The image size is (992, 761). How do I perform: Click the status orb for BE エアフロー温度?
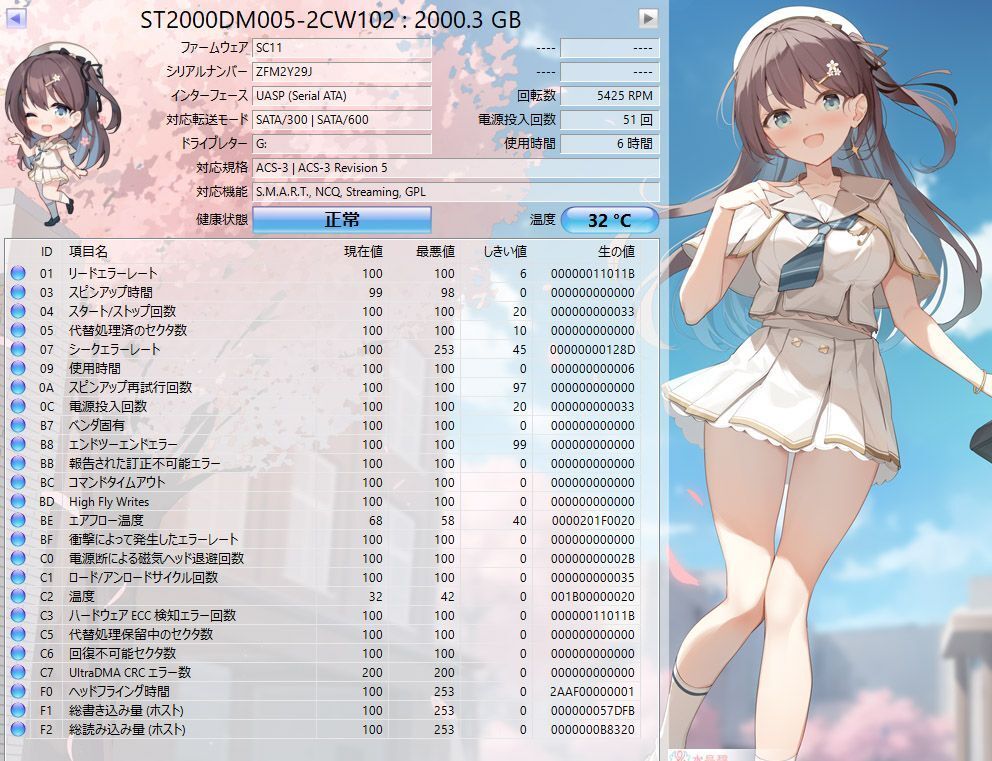[18, 521]
